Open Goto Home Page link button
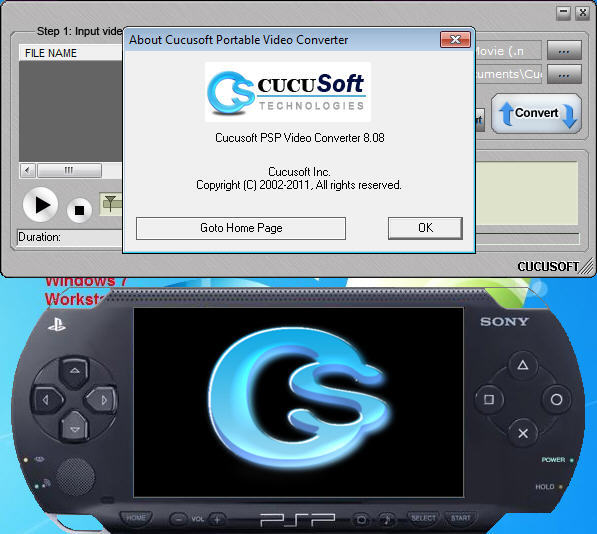The height and width of the screenshot is (534, 597). [x=241, y=228]
